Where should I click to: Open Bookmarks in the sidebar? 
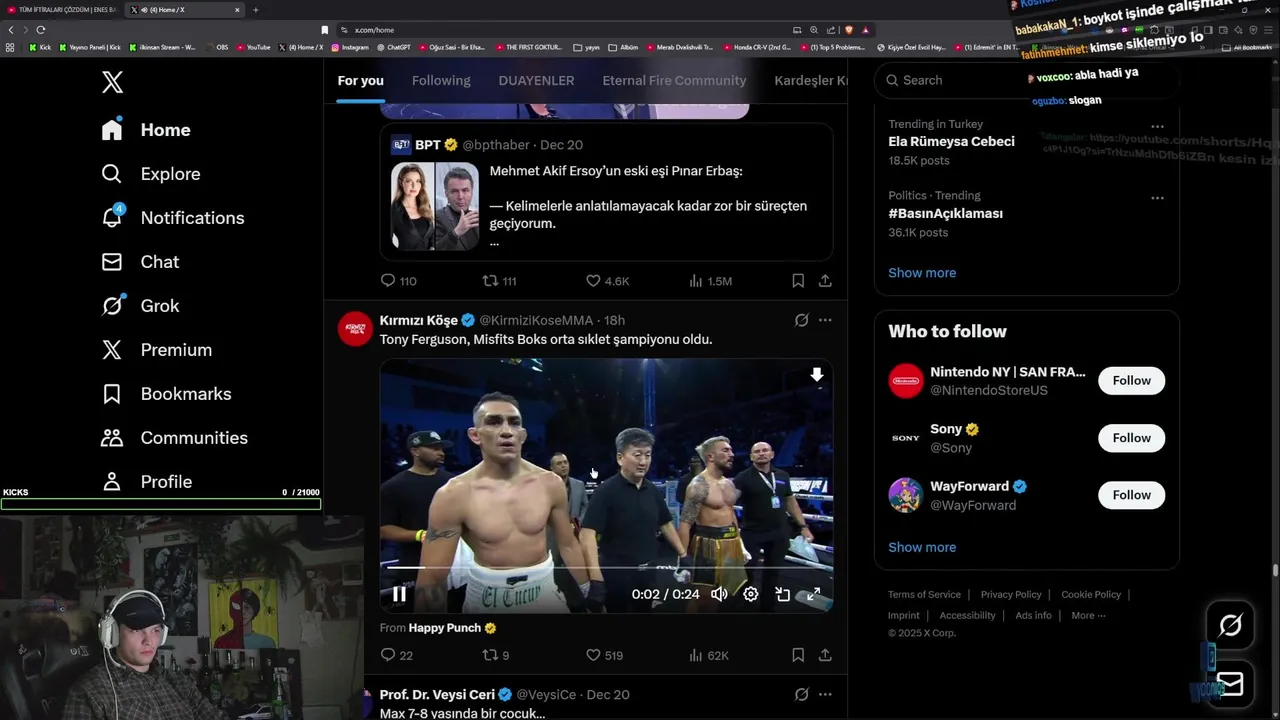[166, 394]
